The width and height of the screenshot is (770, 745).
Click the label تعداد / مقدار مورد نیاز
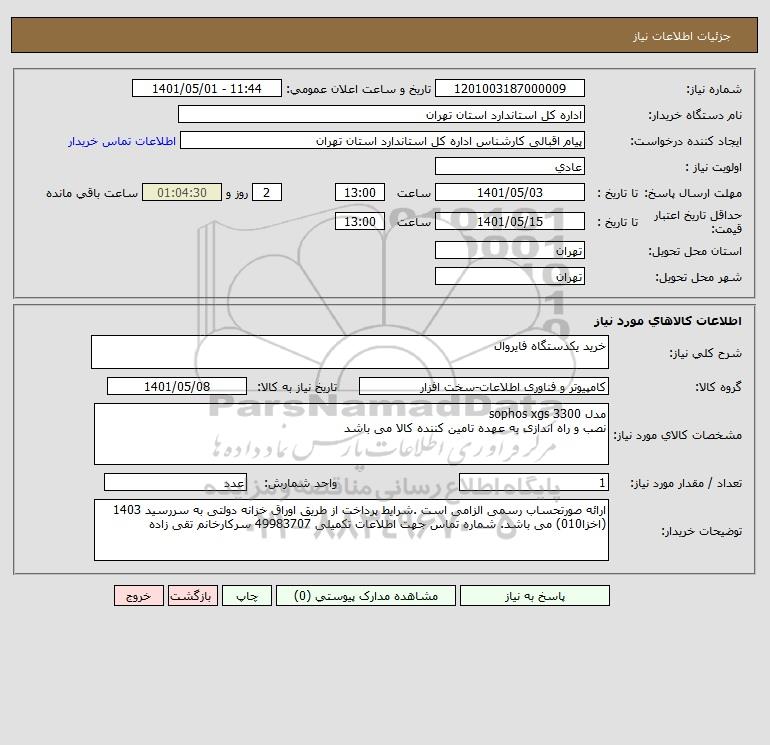pos(686,483)
